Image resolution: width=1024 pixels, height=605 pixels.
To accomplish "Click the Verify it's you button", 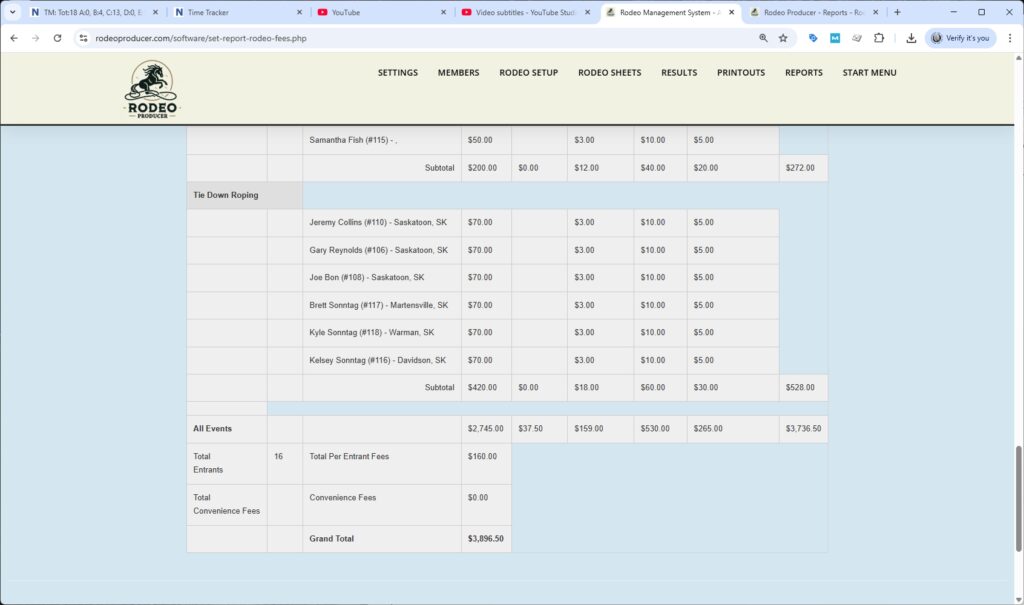I will click(x=961, y=38).
